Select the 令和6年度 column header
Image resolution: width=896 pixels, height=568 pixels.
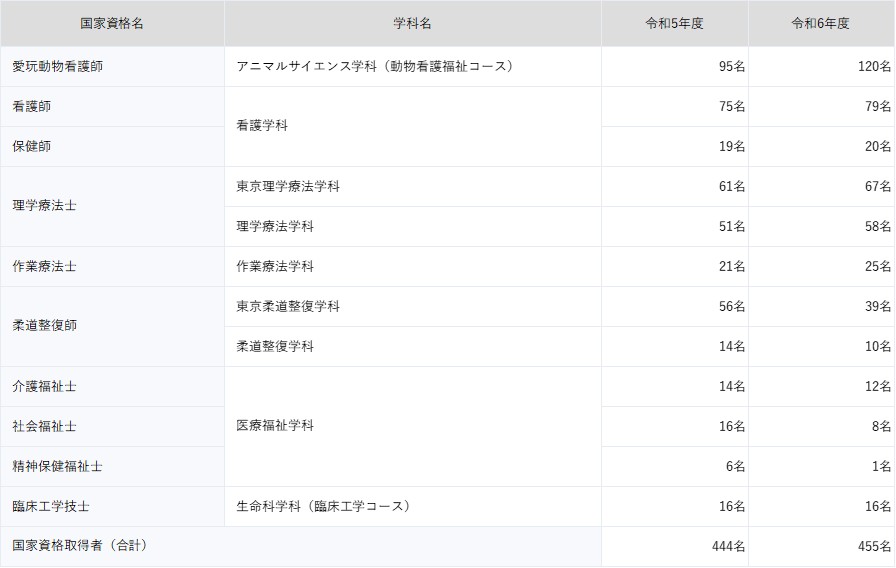pyautogui.click(x=820, y=23)
